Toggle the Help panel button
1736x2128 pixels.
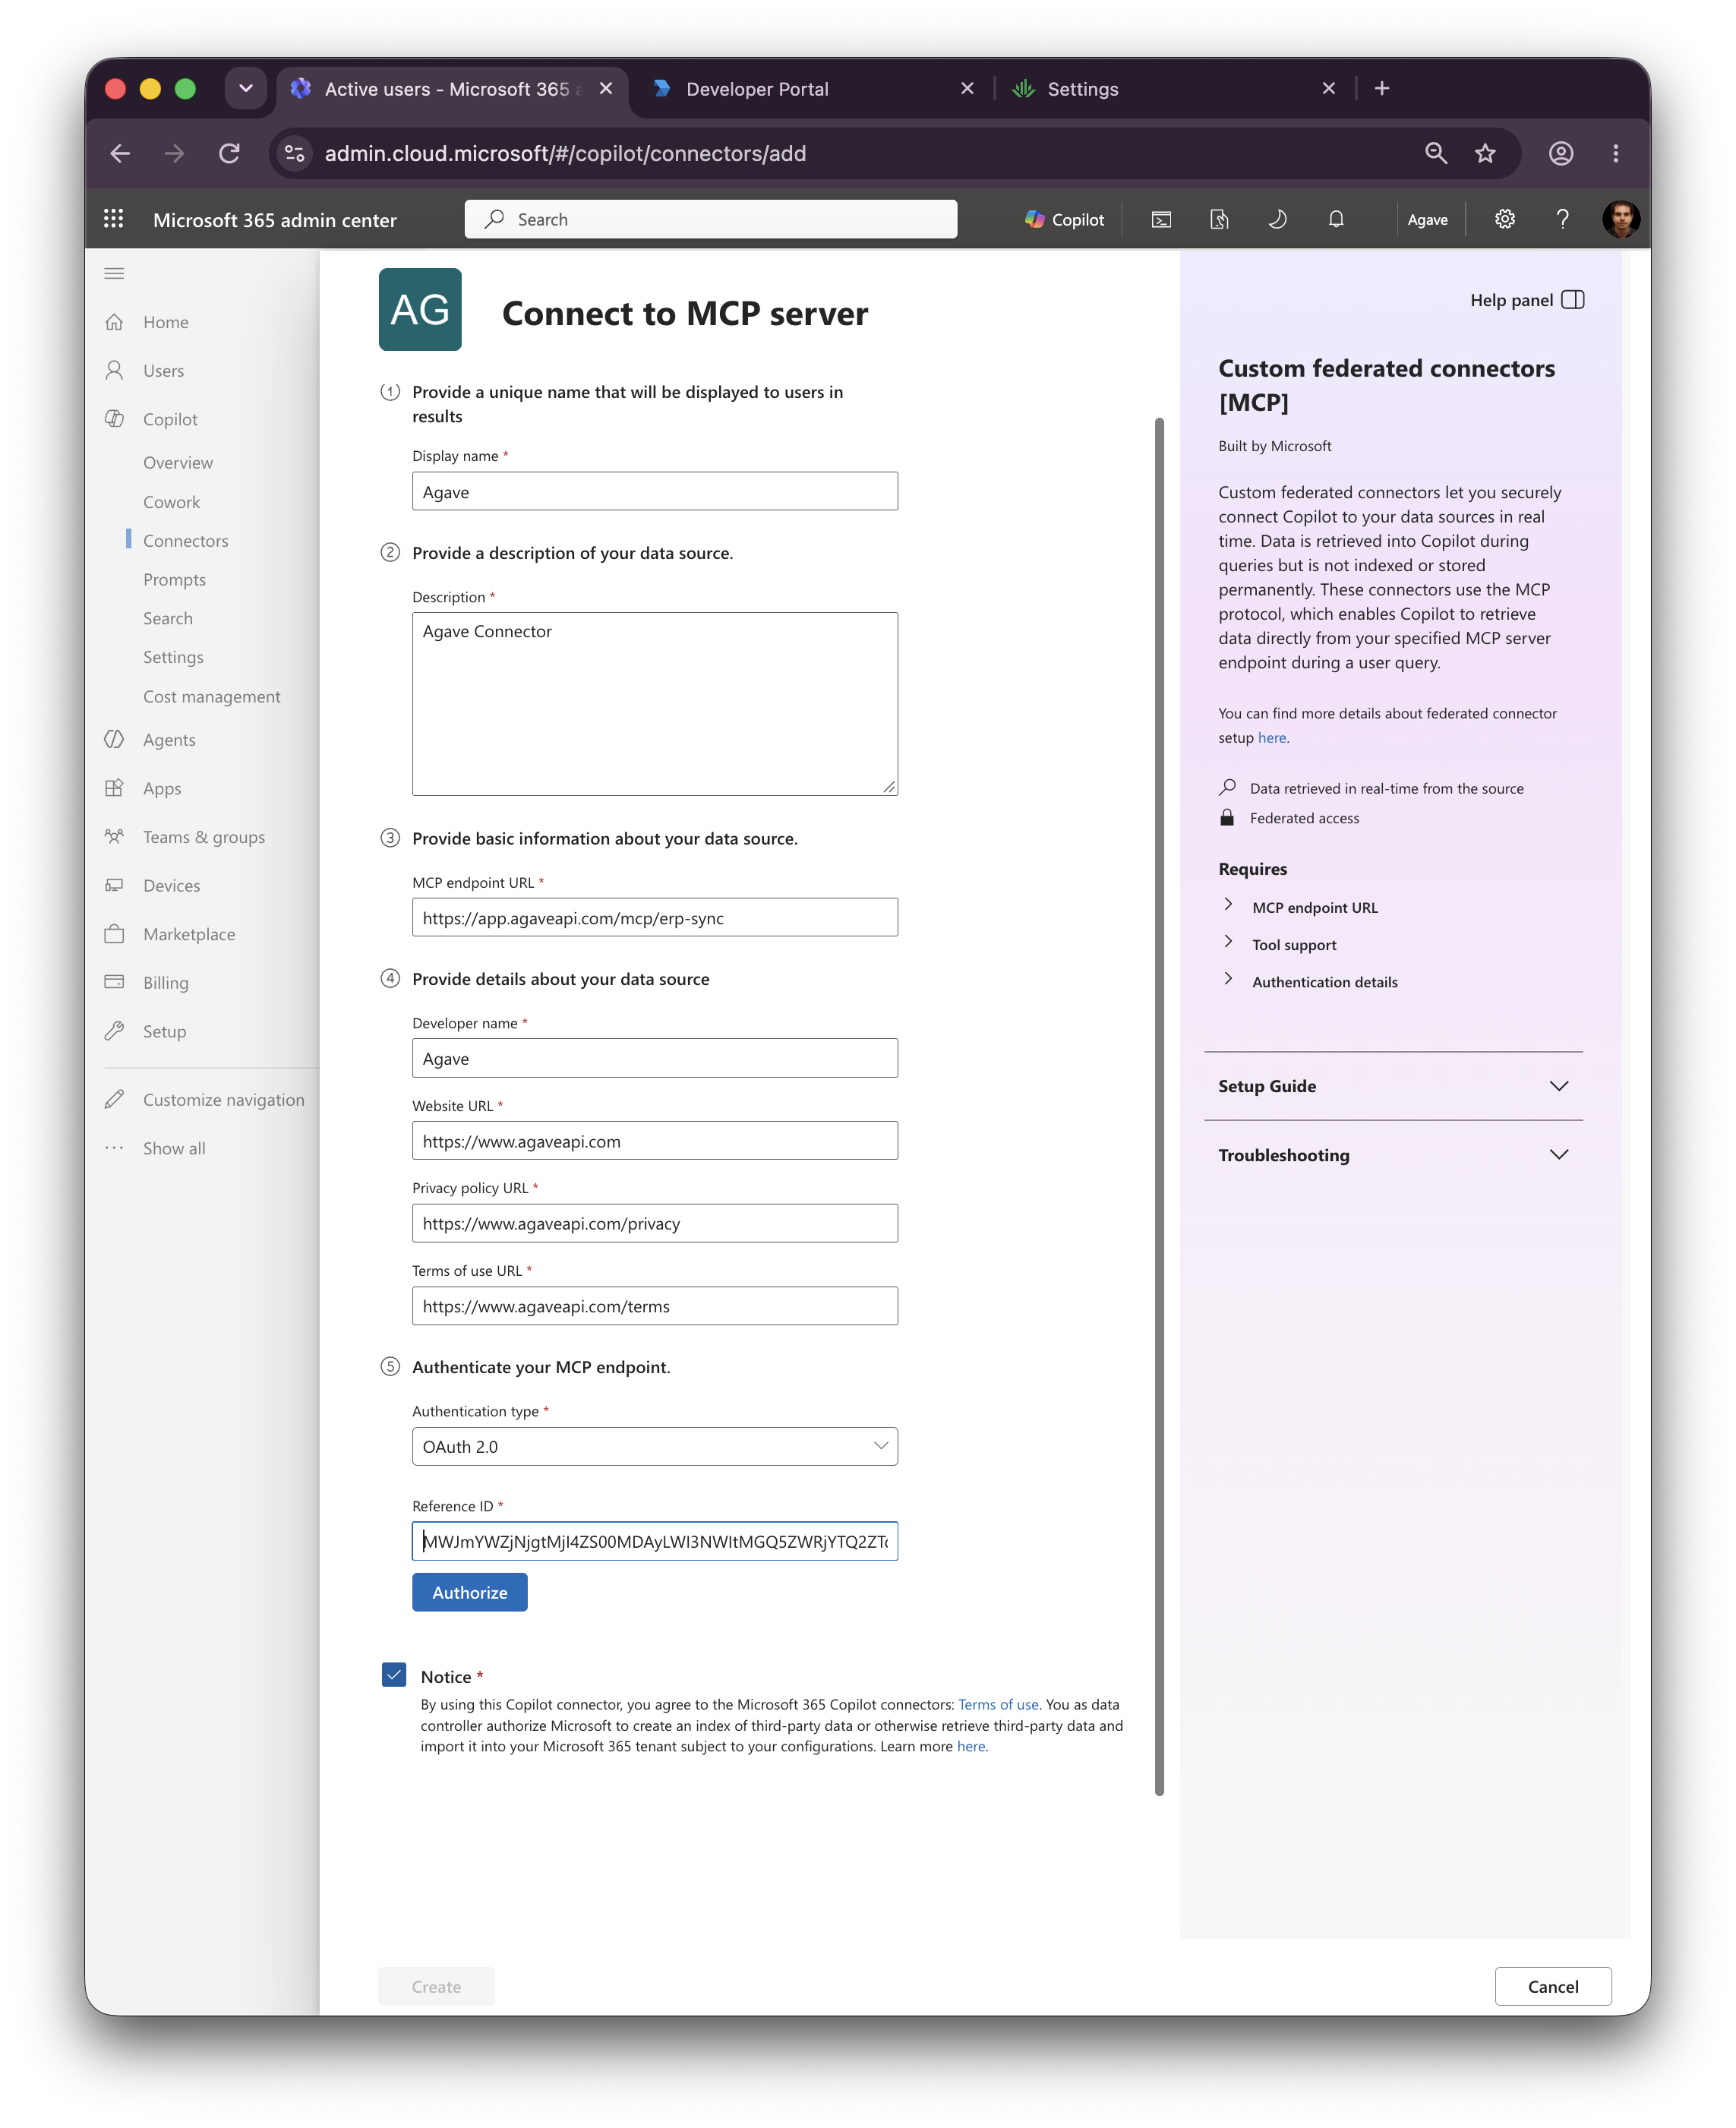pyautogui.click(x=1526, y=300)
